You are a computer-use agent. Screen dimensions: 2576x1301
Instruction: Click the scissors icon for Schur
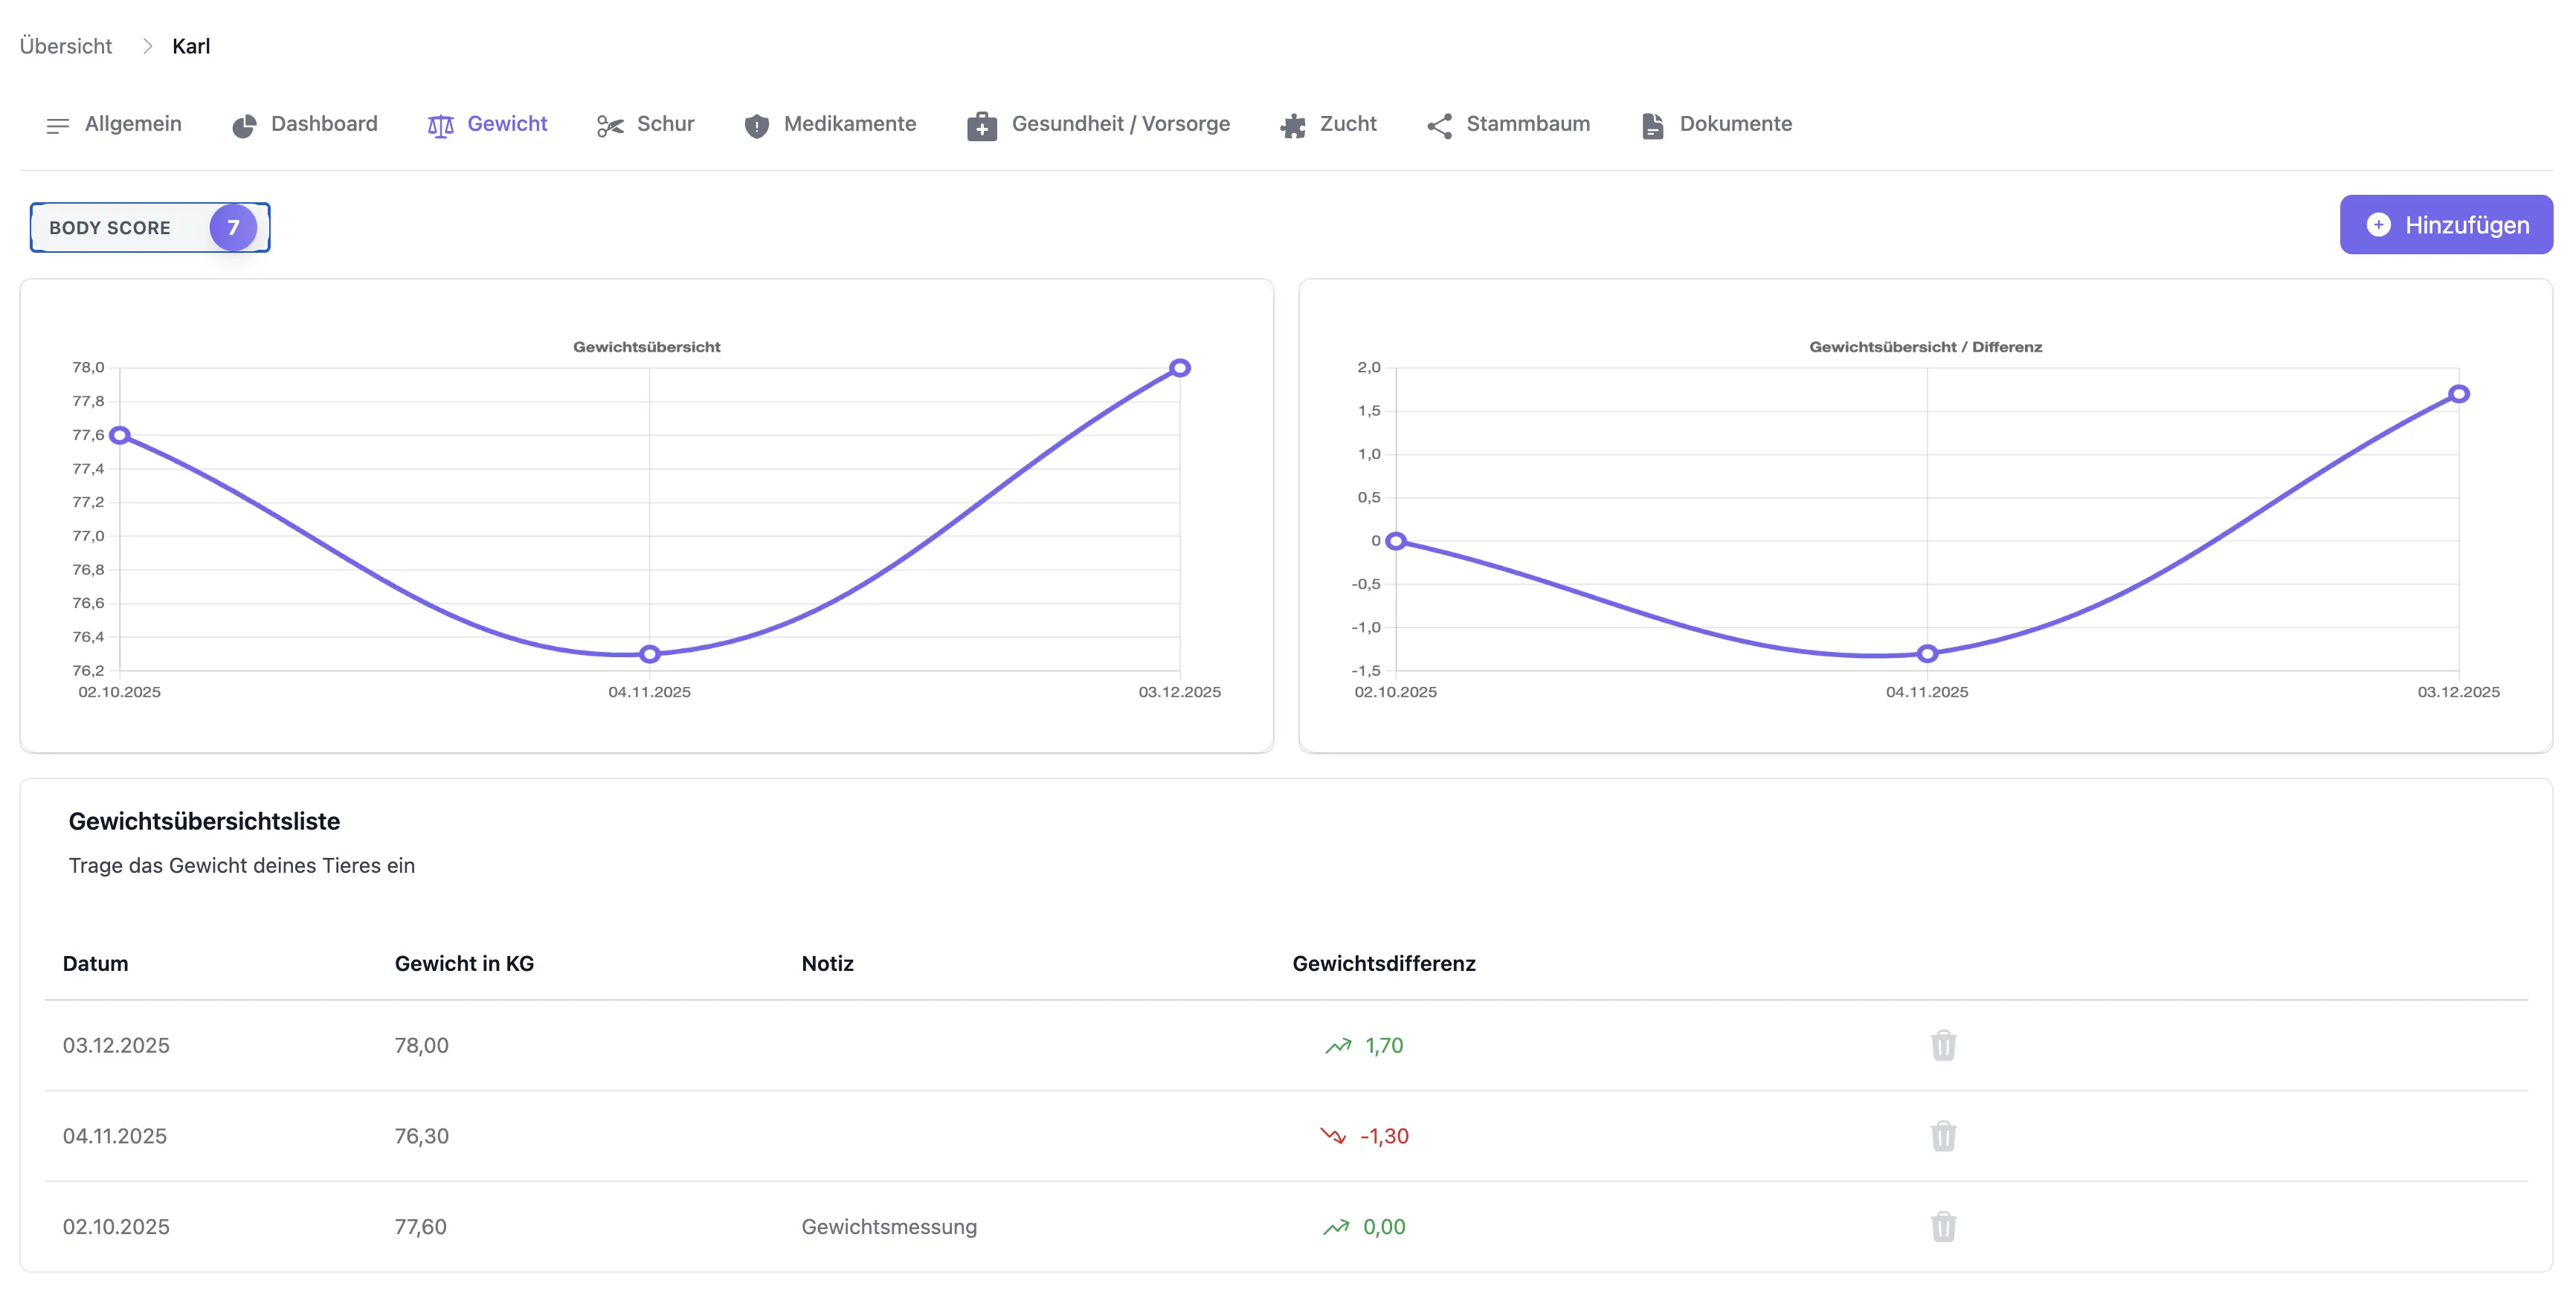[610, 125]
